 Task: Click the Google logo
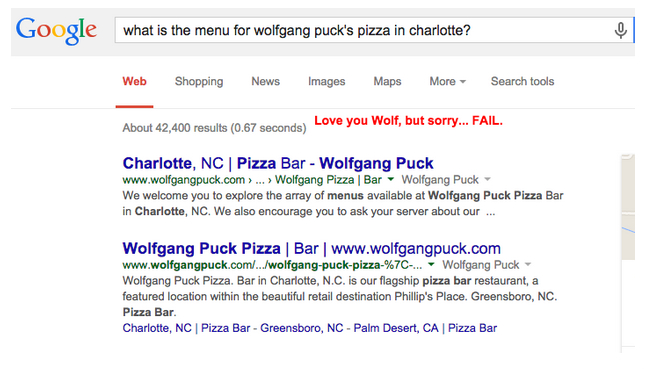56,31
